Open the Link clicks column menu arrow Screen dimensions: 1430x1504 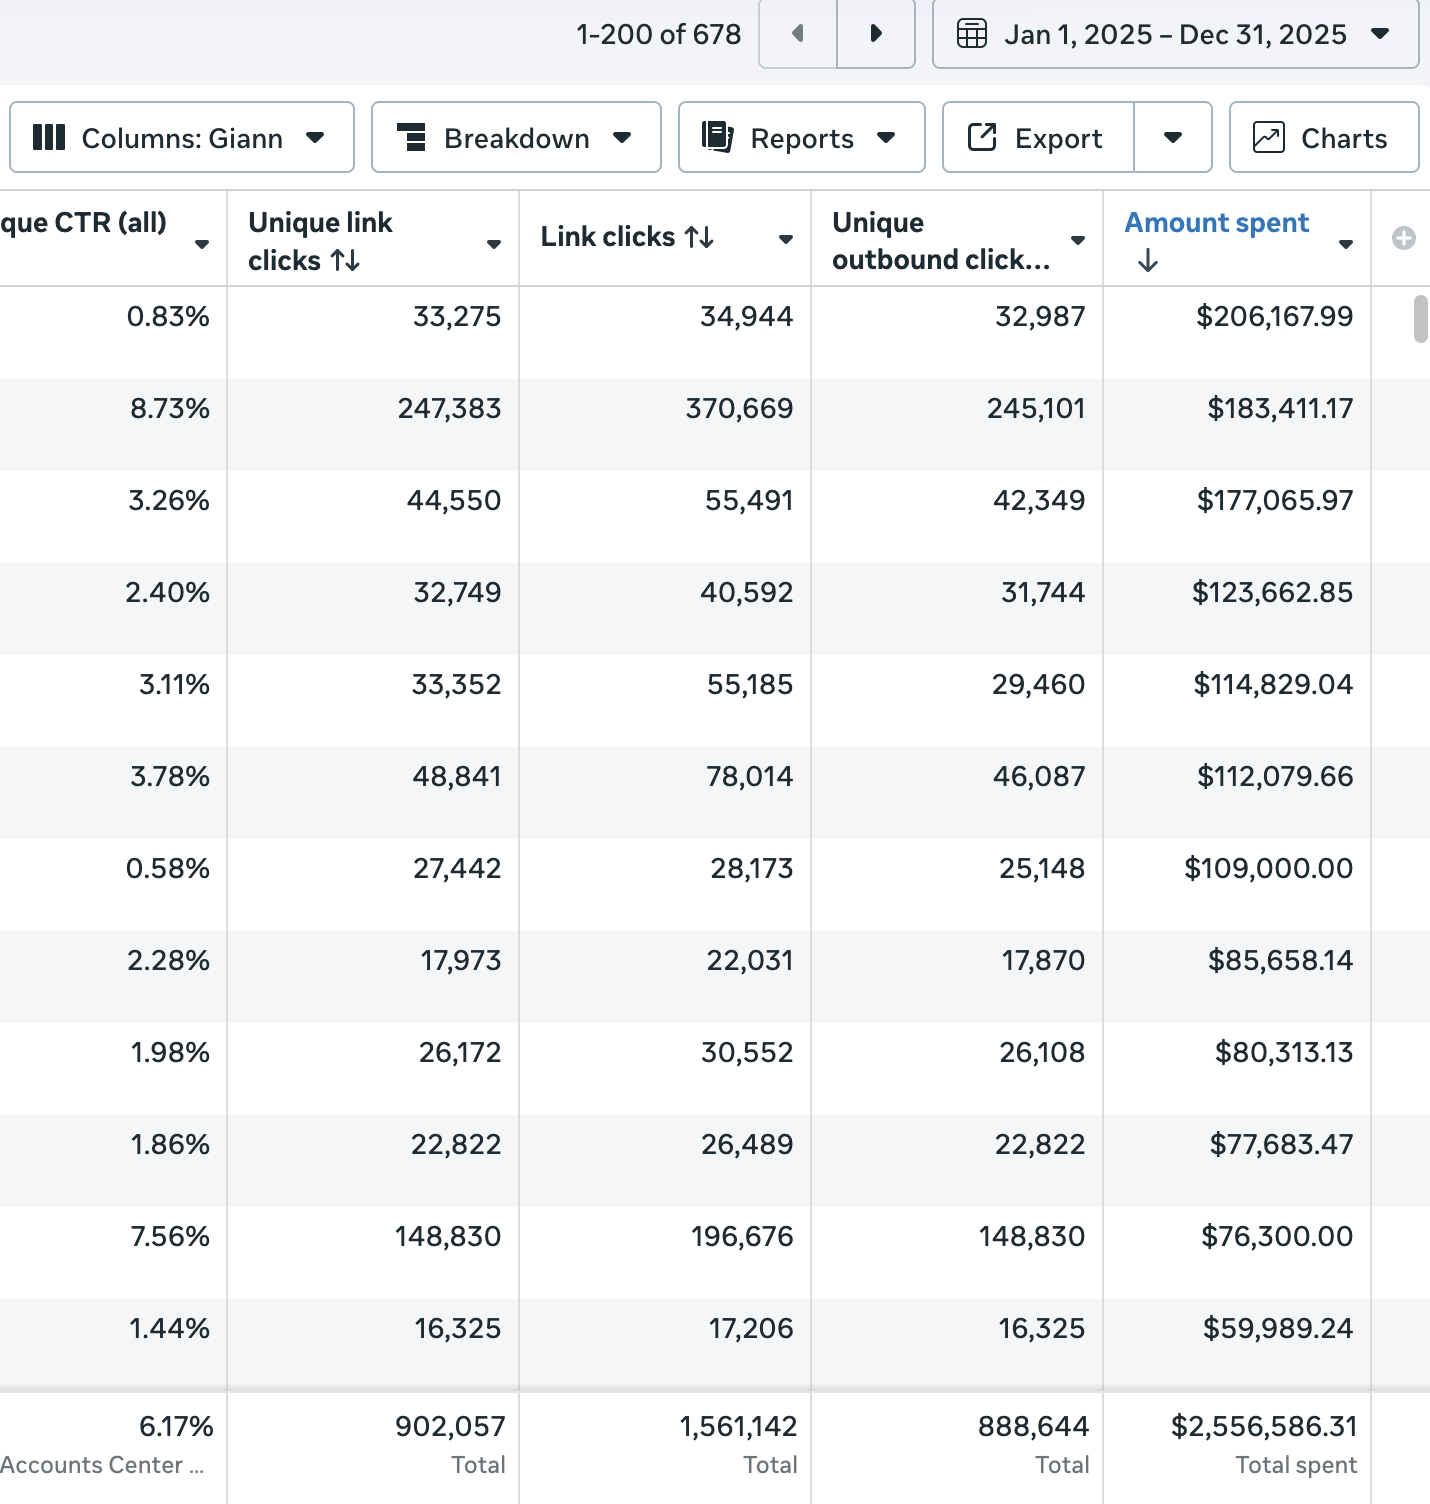coord(786,239)
